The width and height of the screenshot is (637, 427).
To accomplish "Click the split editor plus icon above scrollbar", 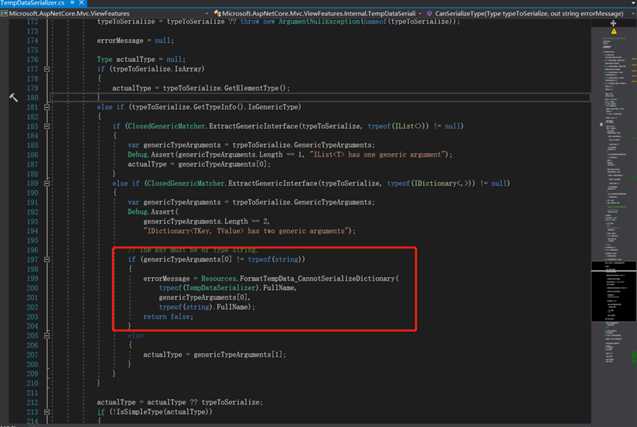I will (613, 23).
